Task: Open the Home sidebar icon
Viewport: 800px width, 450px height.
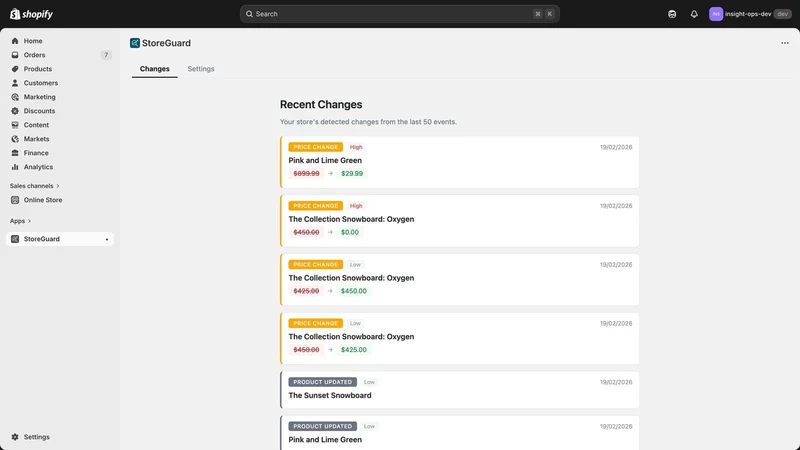Action: [15, 41]
